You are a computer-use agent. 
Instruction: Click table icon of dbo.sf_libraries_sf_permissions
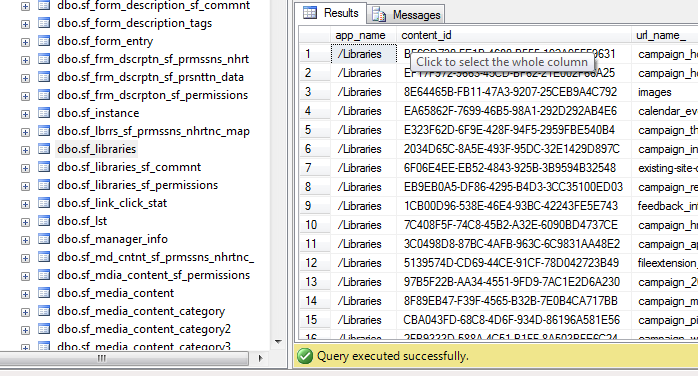click(44, 185)
